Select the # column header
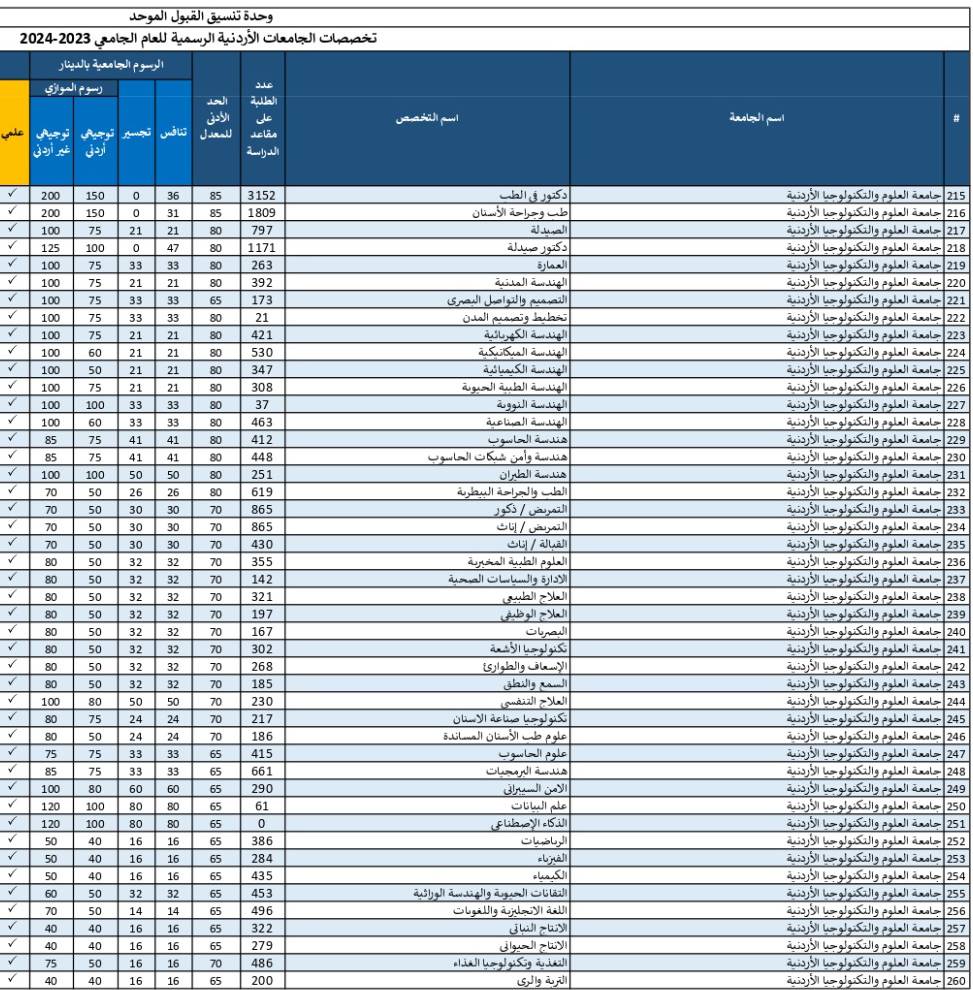 tap(957, 118)
